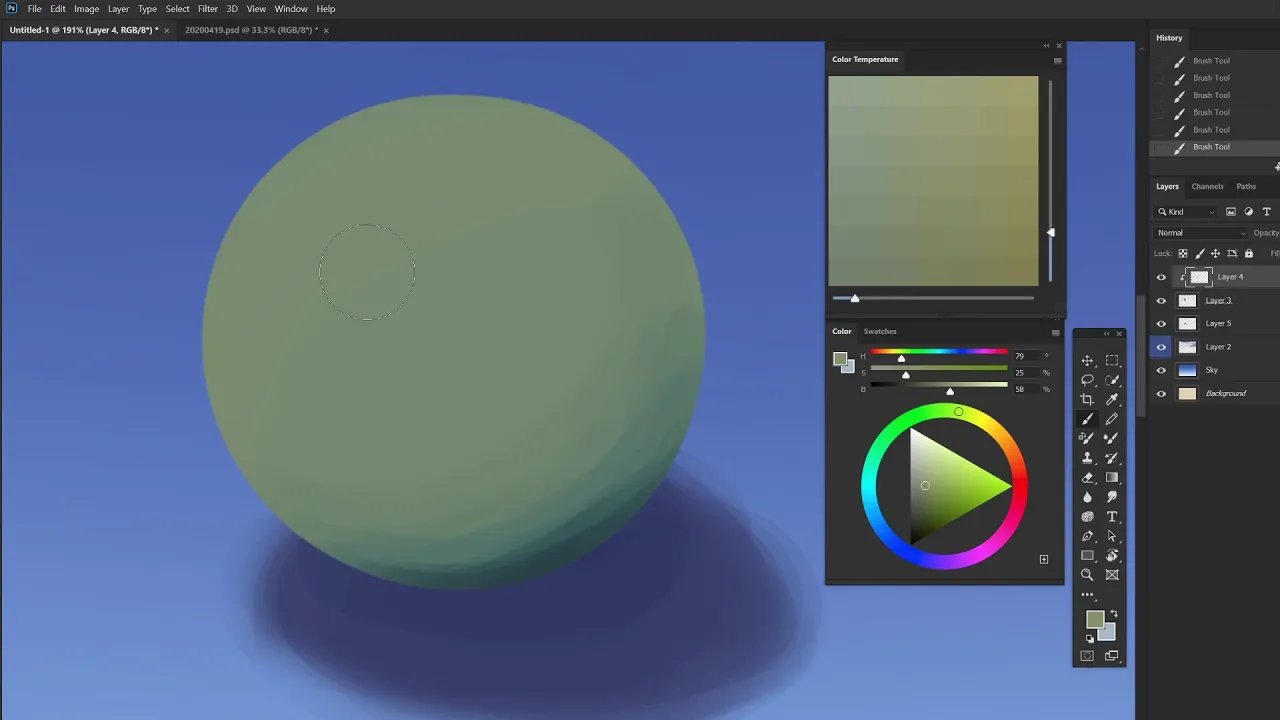Toggle Quick Mask mode
This screenshot has width=1280, height=720.
click(x=1087, y=656)
